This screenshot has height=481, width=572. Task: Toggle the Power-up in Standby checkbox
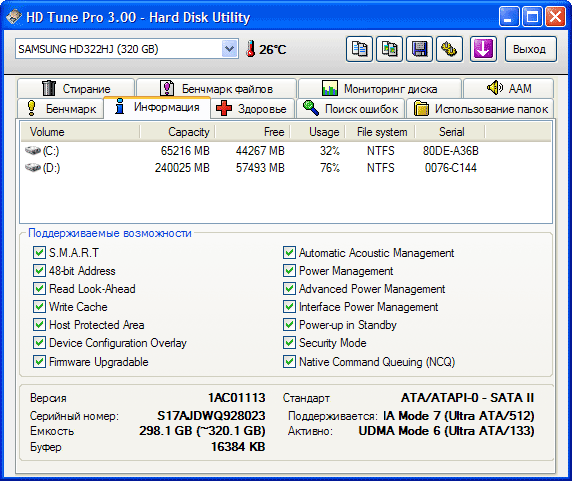(289, 325)
